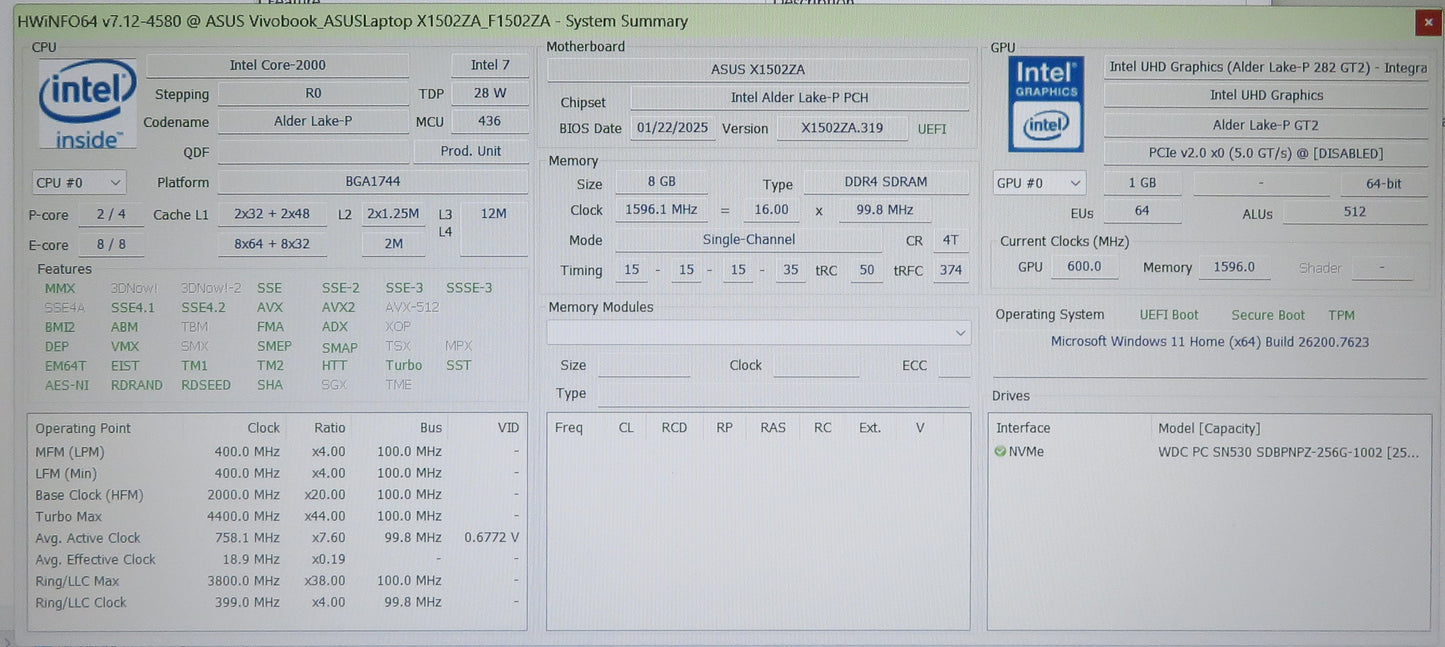Click the Interface column header in Drives
This screenshot has height=647, width=1445.
coord(1023,428)
